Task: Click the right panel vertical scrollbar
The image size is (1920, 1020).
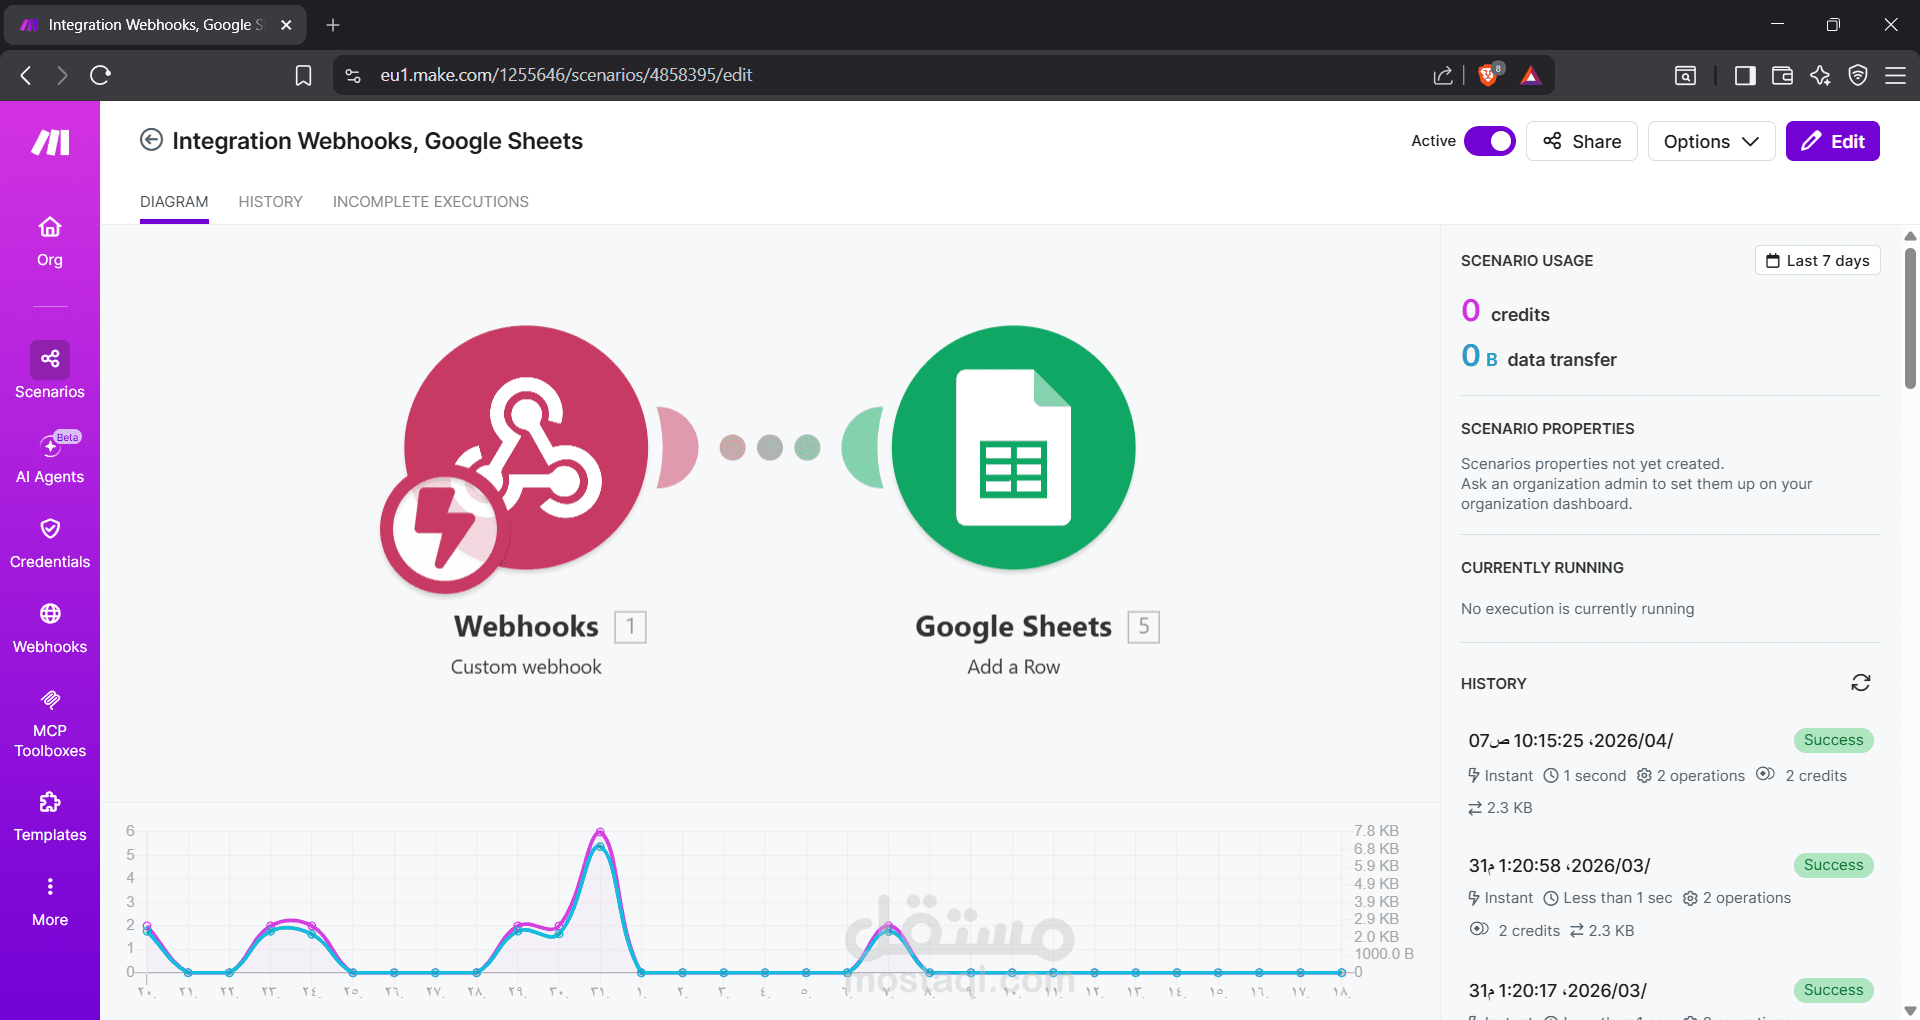Action: point(1910,318)
